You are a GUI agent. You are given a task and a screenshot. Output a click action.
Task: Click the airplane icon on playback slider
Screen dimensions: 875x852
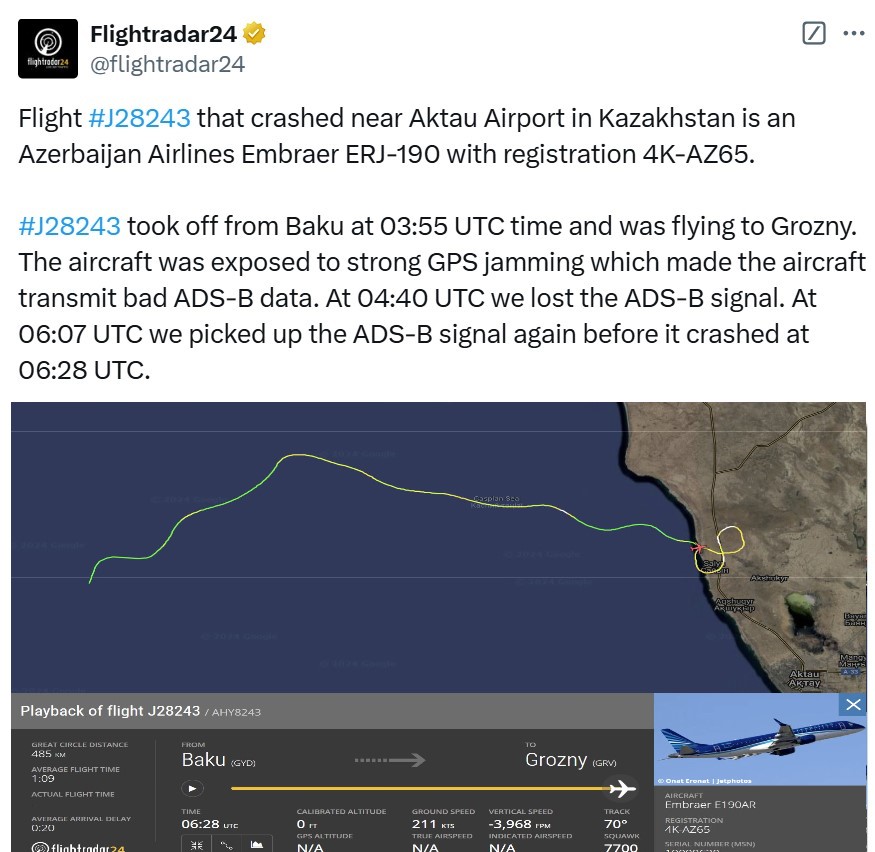tap(622, 788)
